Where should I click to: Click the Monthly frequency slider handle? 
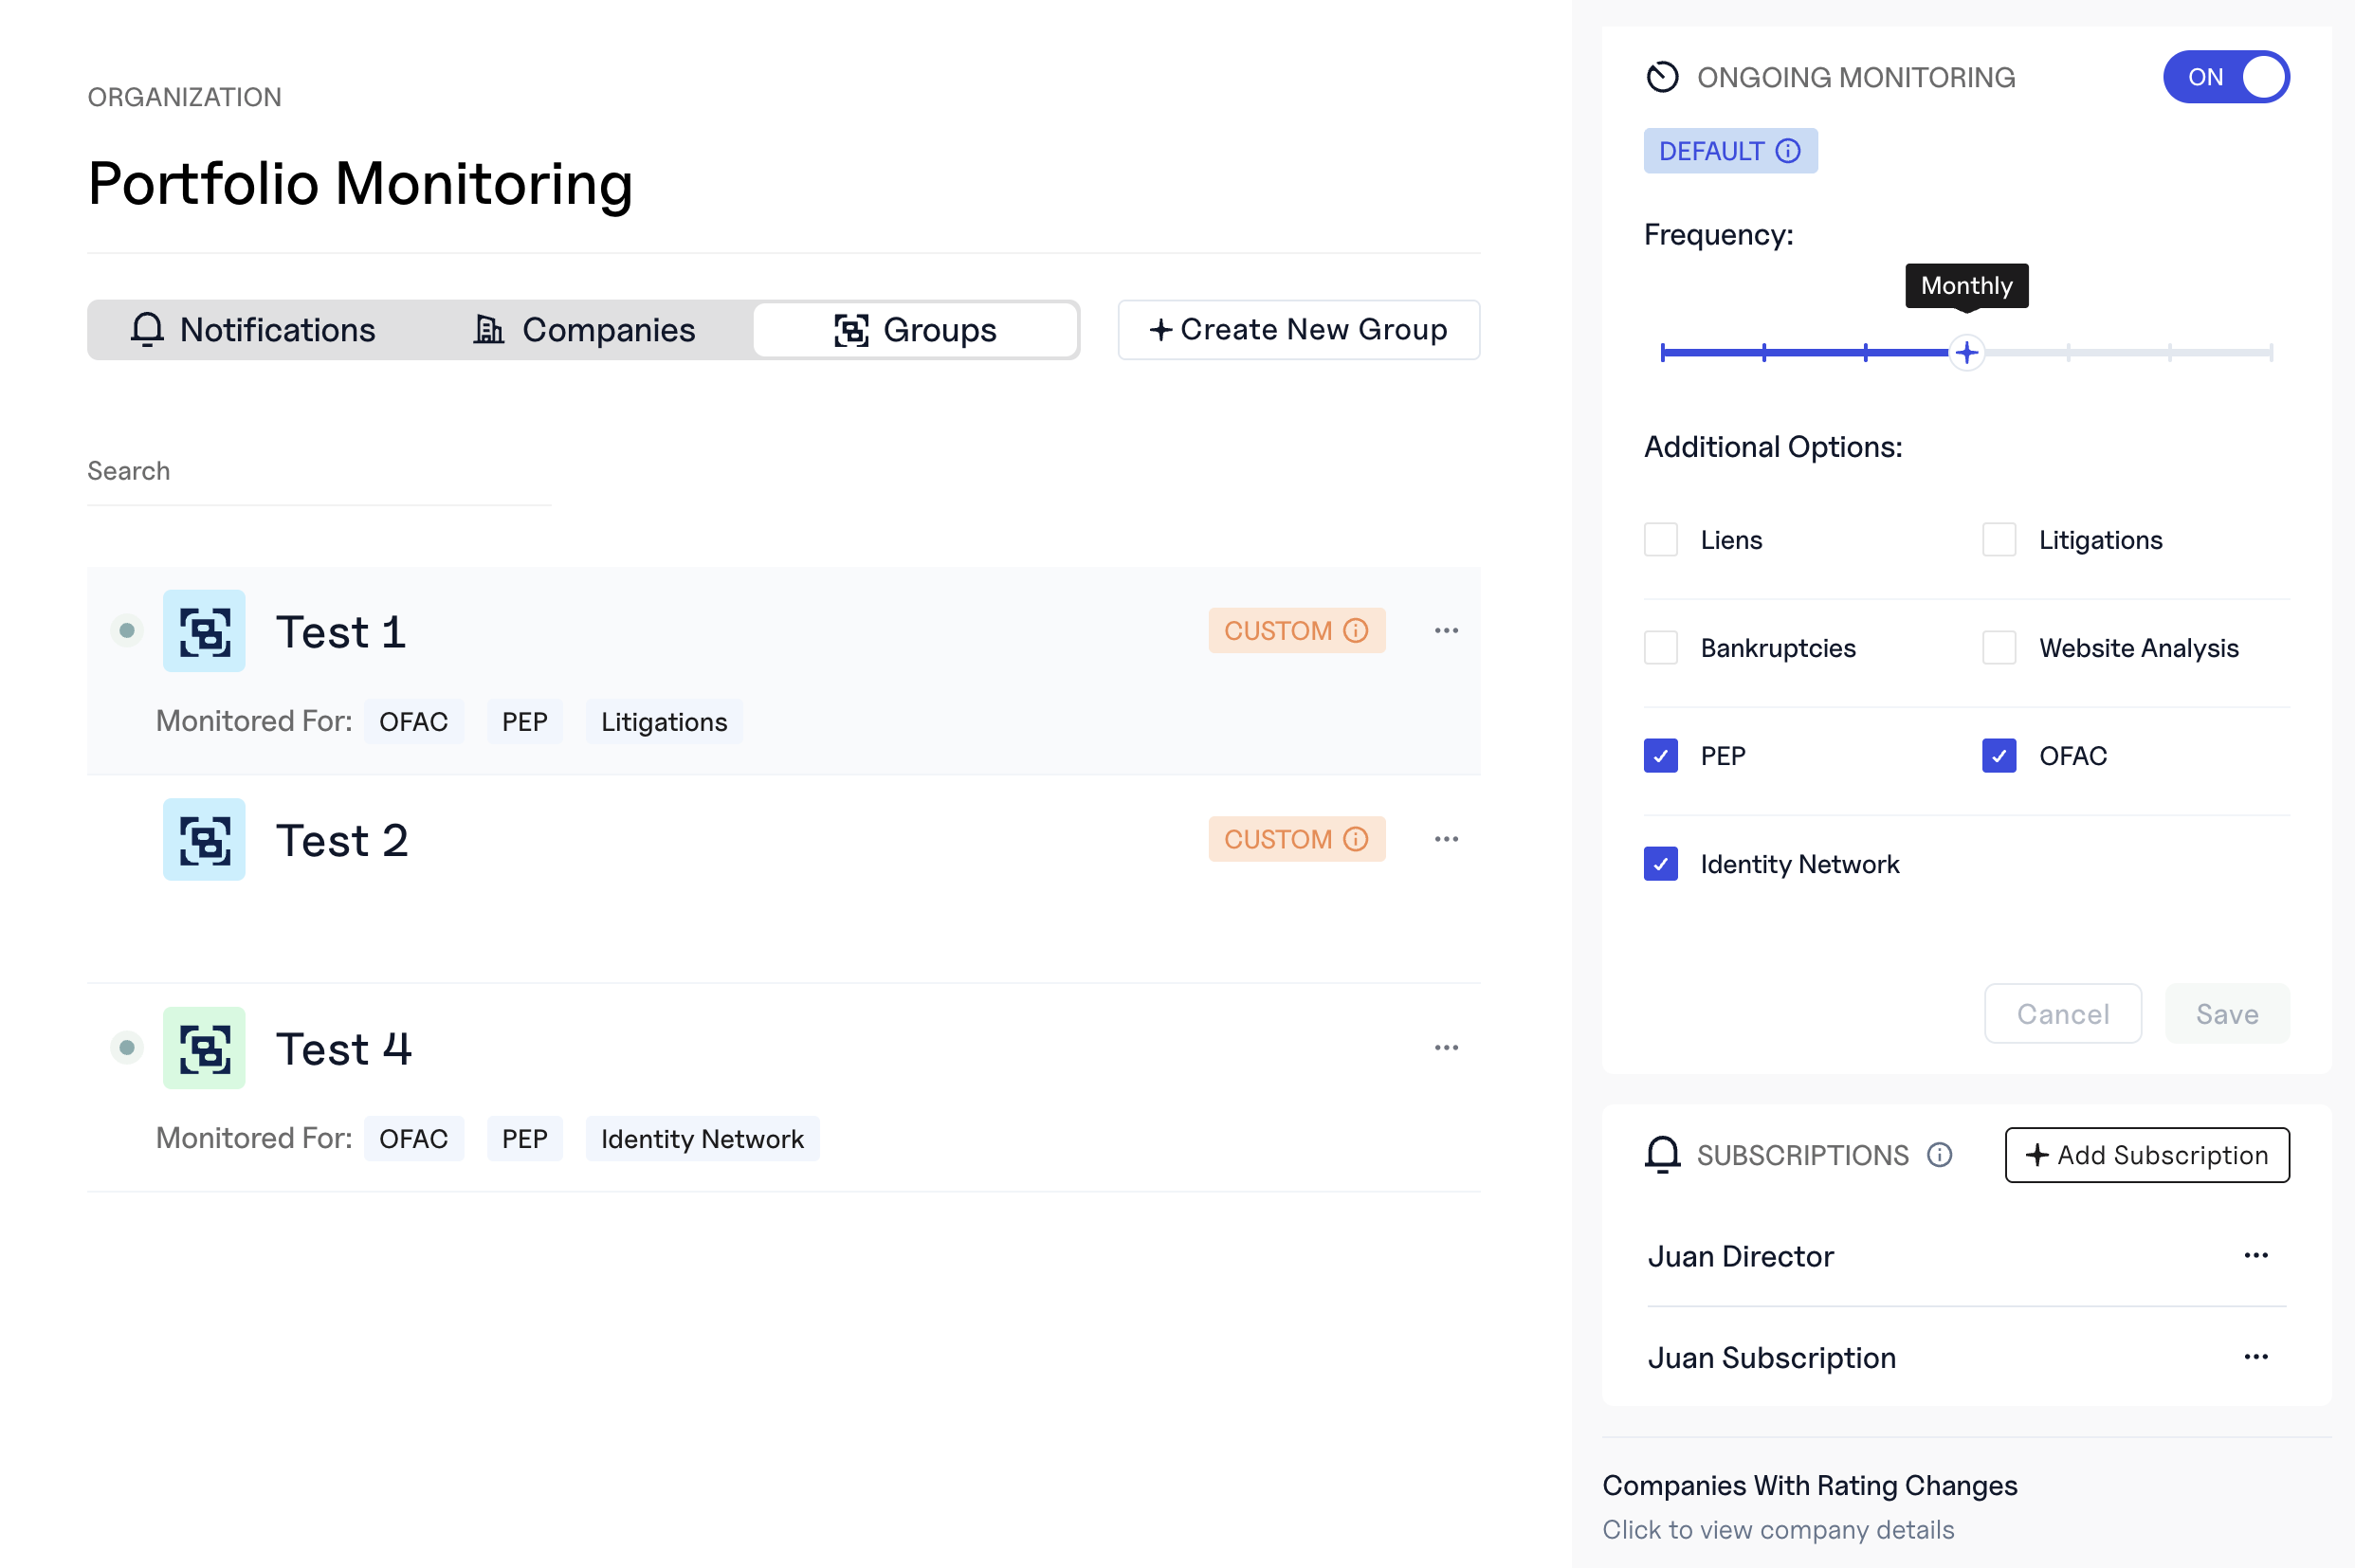click(x=1967, y=353)
